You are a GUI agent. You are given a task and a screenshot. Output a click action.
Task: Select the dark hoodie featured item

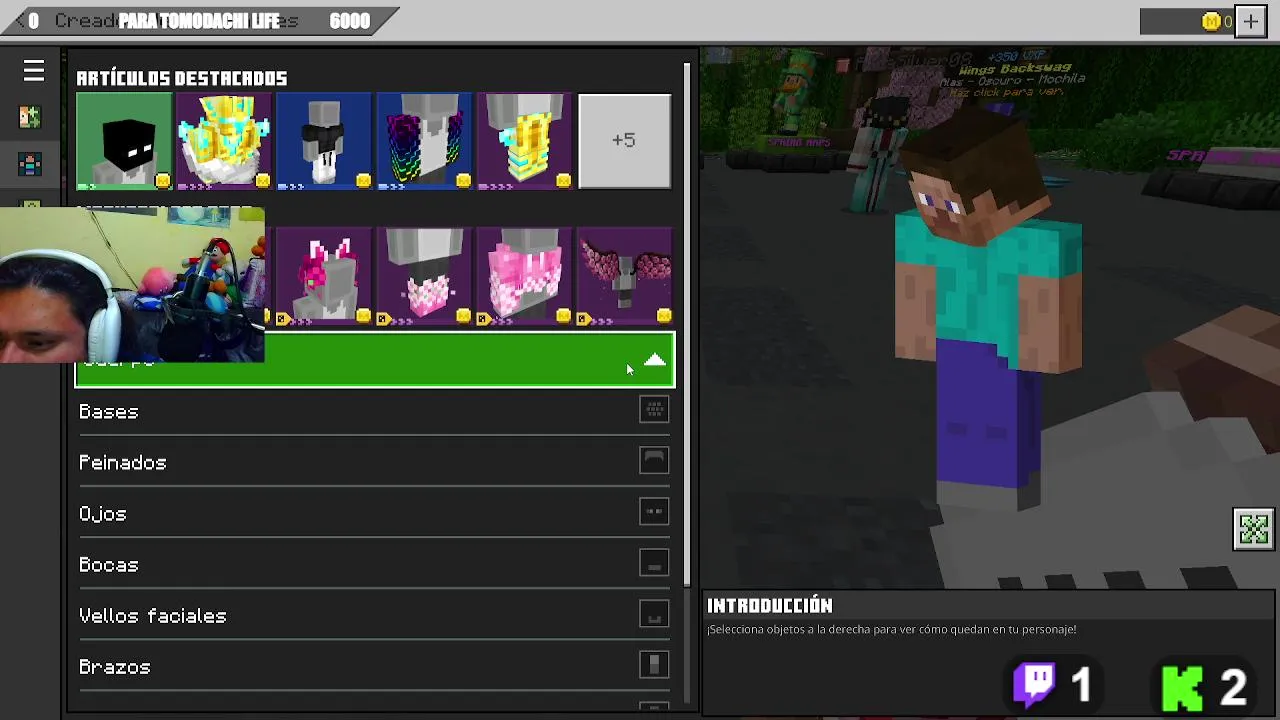(x=324, y=141)
